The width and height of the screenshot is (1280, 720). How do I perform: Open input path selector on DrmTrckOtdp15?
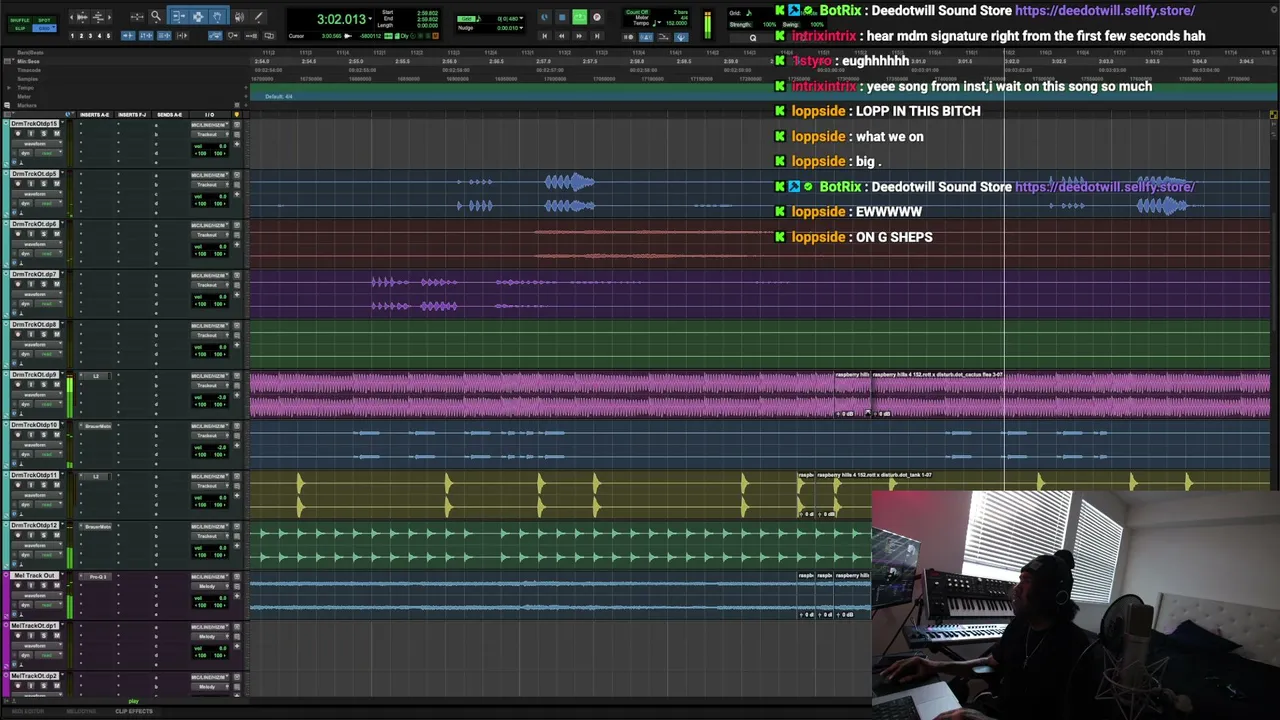point(210,125)
